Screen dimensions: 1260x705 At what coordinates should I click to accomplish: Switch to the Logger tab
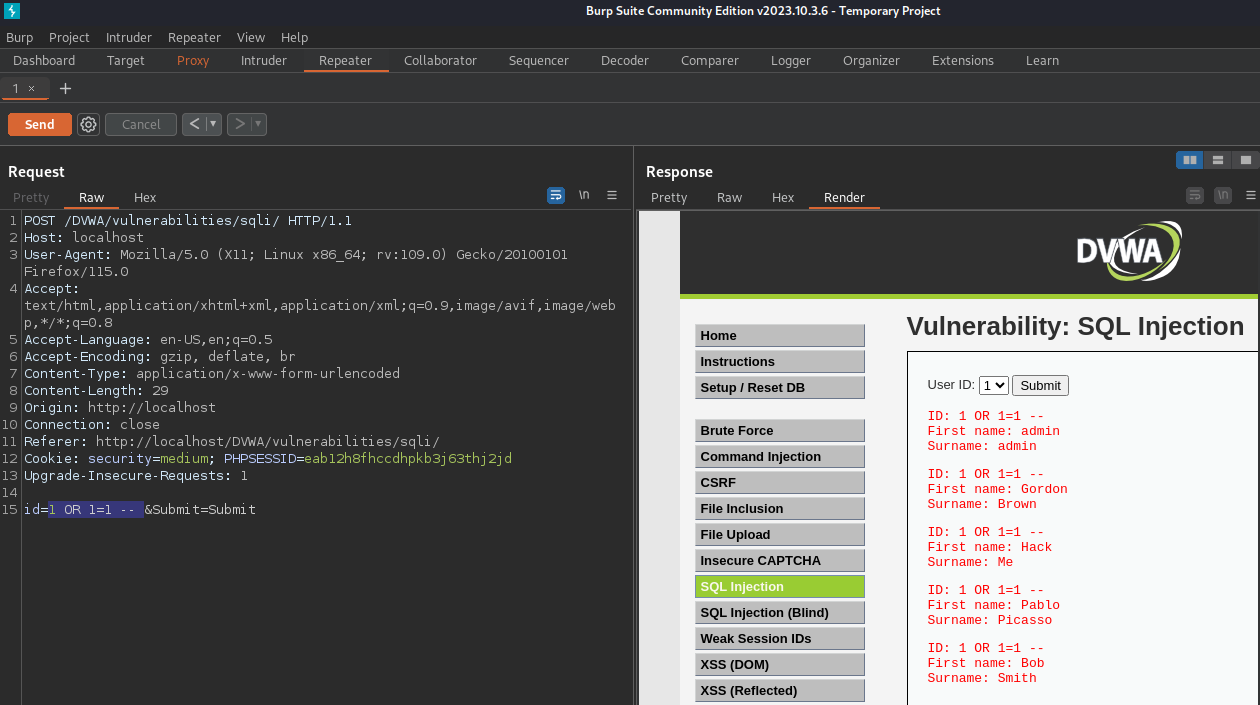coord(791,61)
